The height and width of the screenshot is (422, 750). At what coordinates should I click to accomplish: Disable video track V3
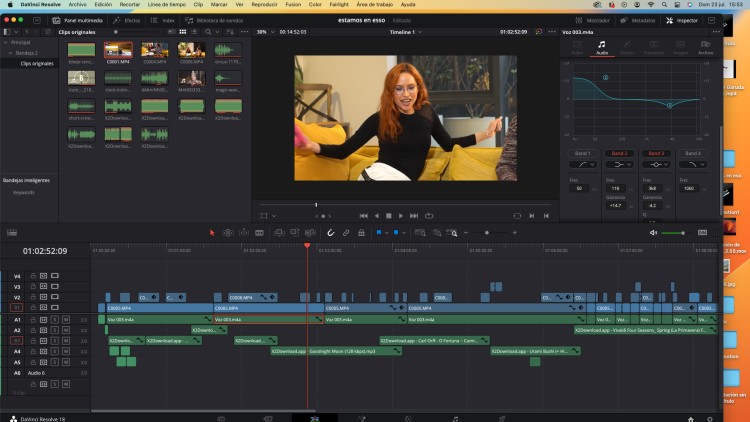pos(55,287)
